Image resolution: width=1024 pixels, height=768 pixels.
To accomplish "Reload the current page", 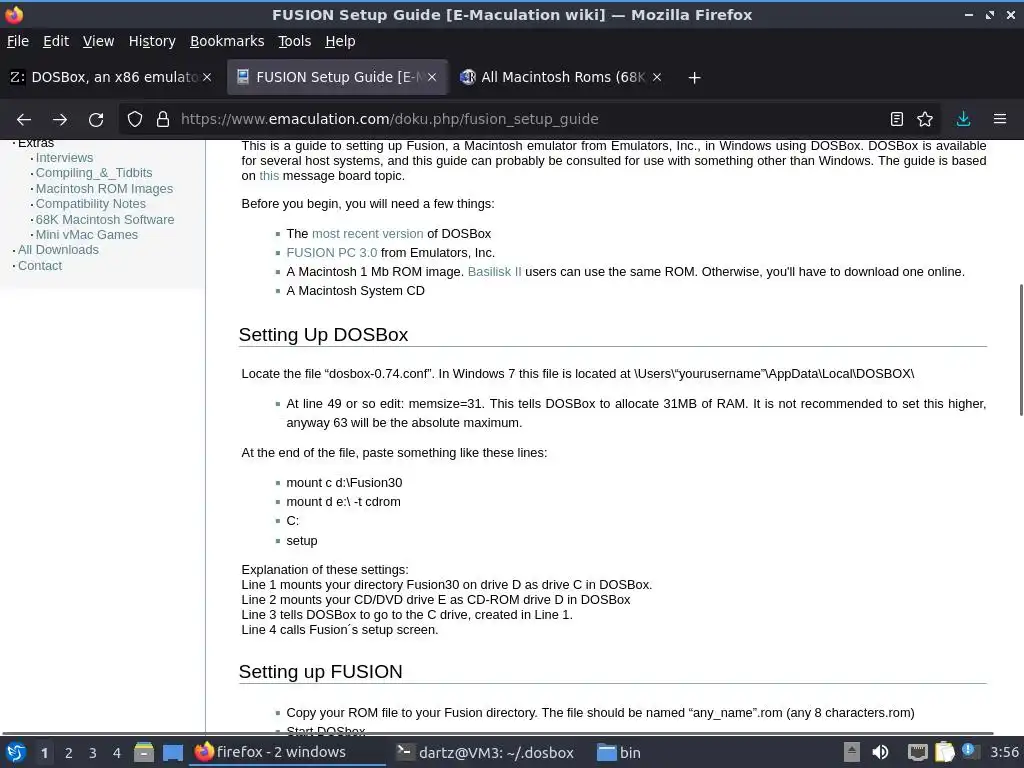I will pos(96,120).
